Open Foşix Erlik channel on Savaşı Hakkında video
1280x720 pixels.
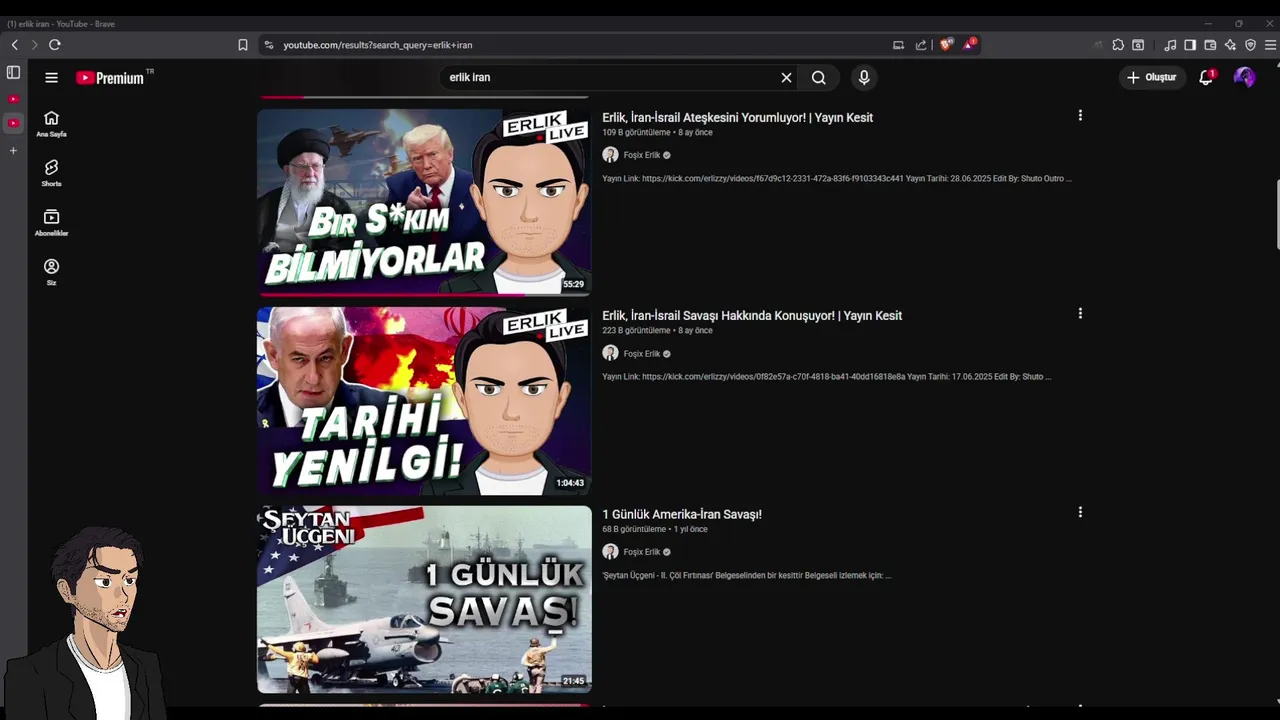[x=642, y=353]
